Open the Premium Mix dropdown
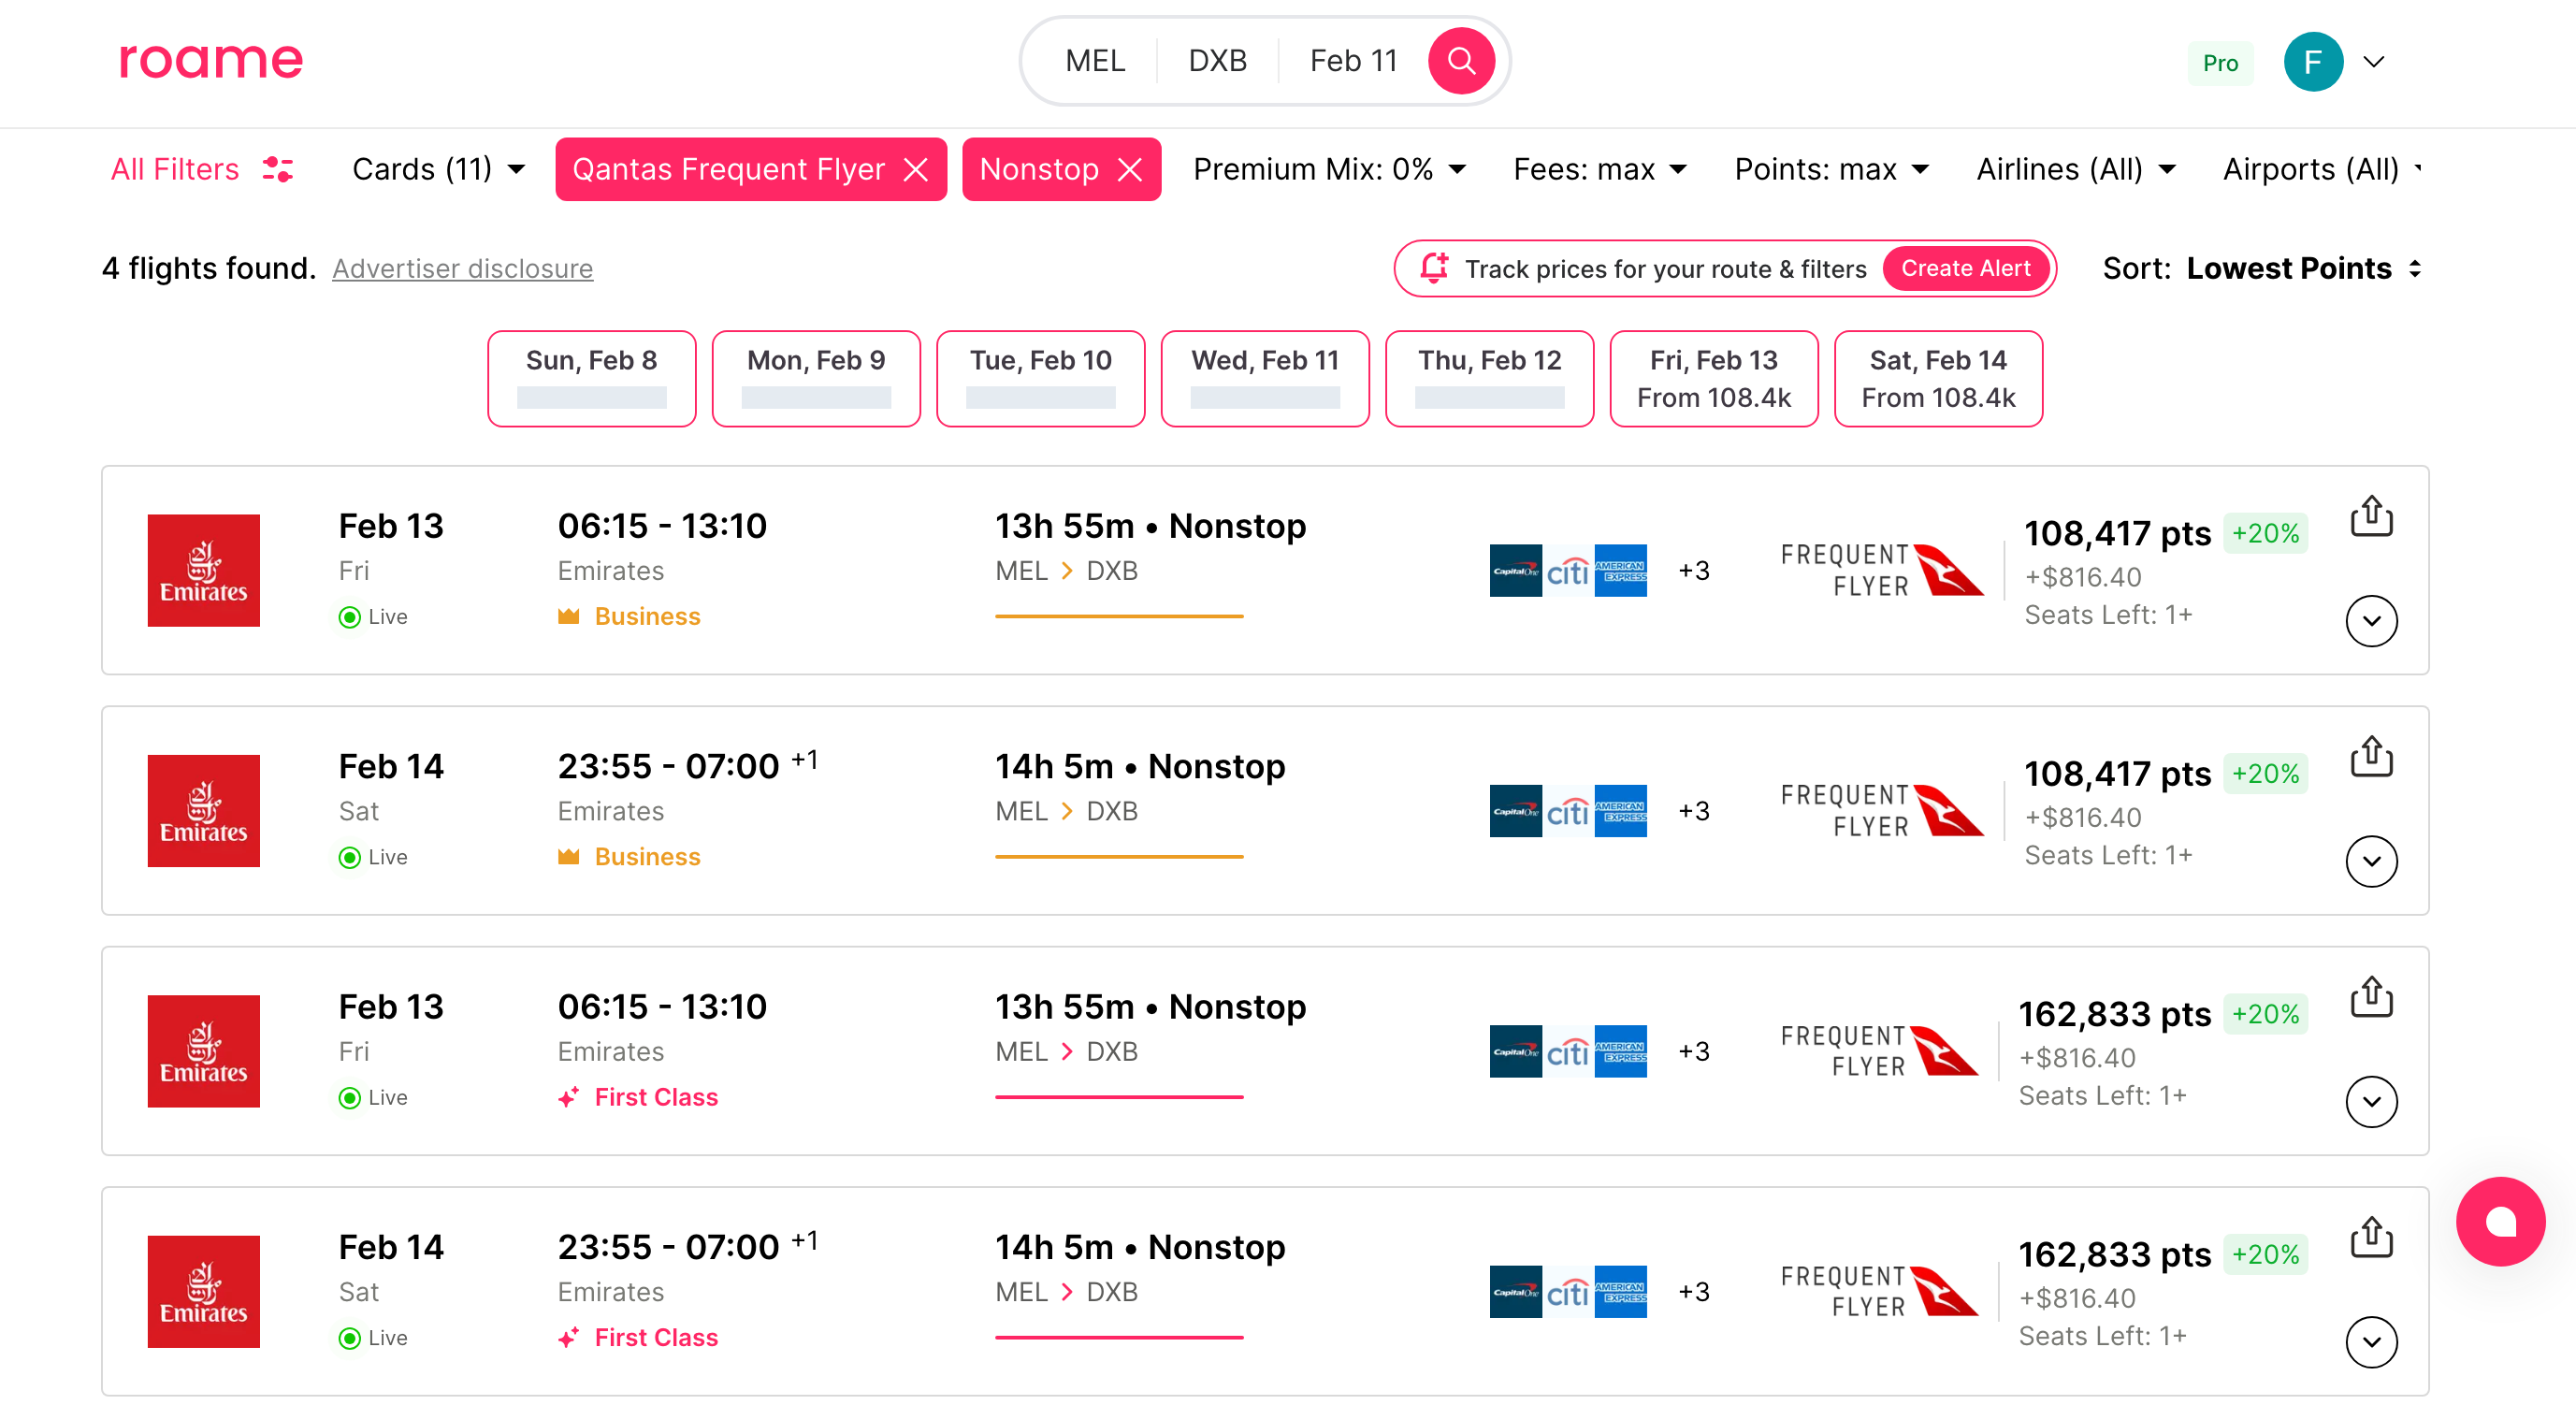 [1329, 169]
